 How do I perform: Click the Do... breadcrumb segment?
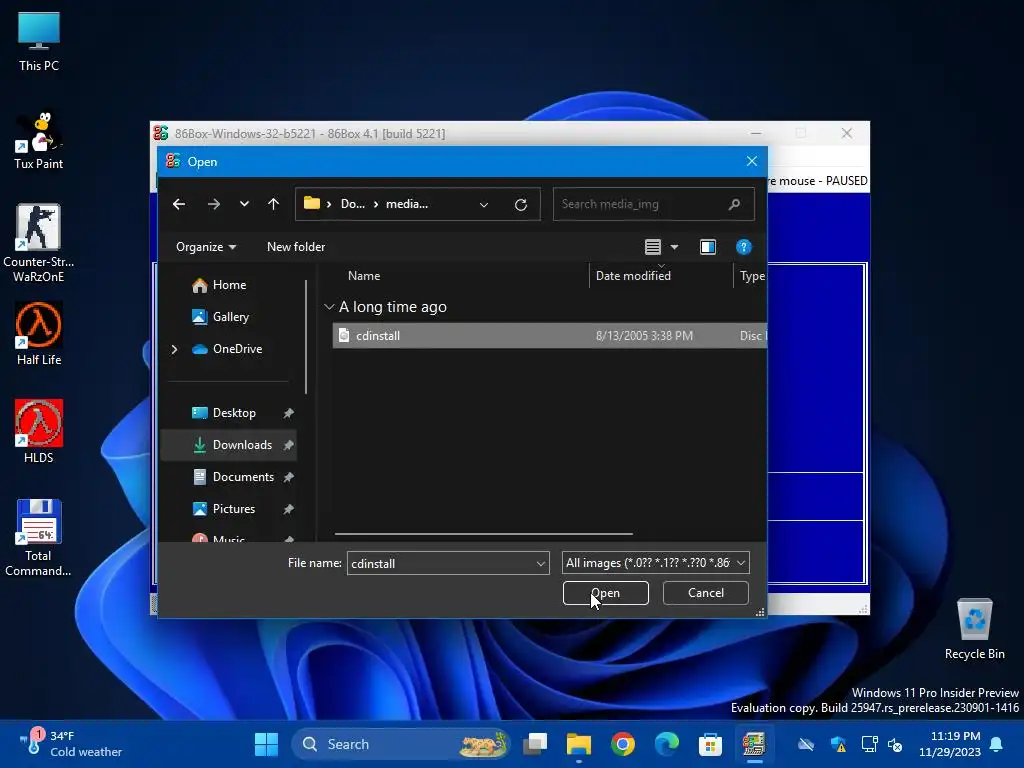click(353, 204)
